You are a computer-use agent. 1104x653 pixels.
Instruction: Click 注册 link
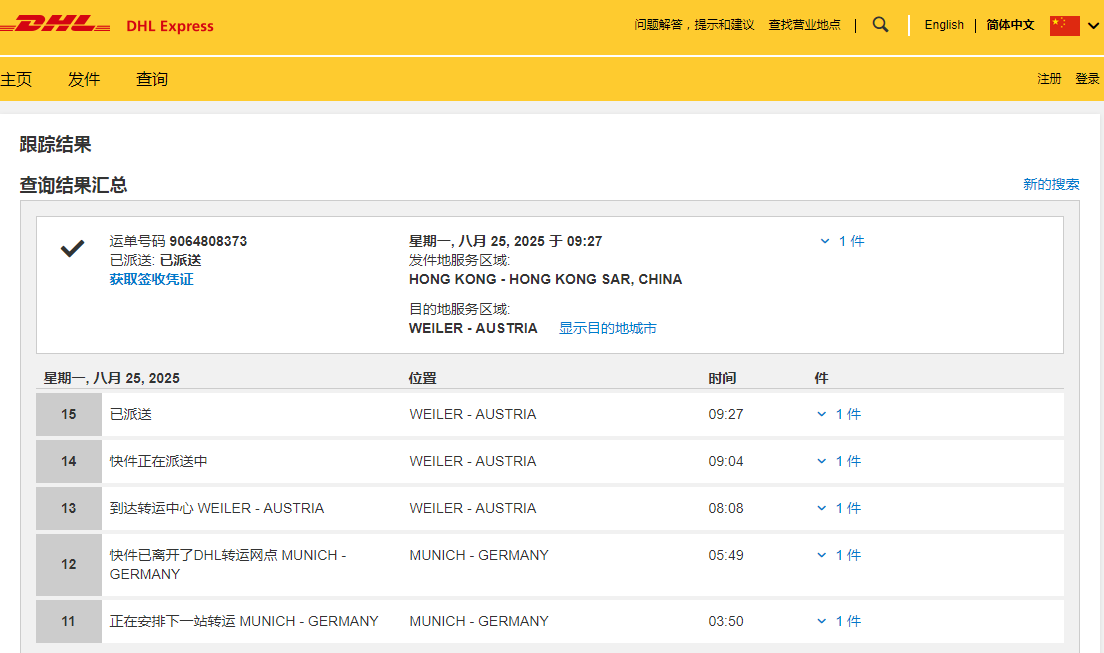(x=1049, y=78)
